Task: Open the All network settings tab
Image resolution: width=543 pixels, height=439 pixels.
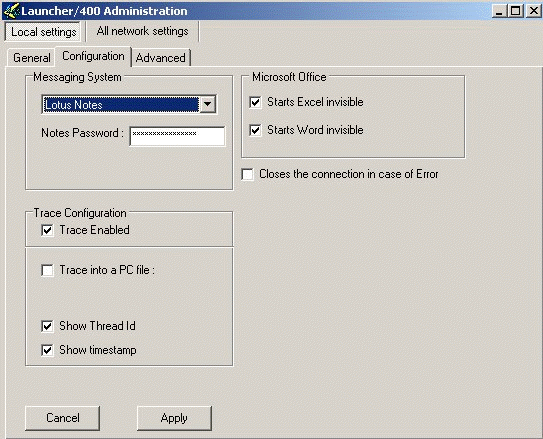Action: (x=142, y=31)
